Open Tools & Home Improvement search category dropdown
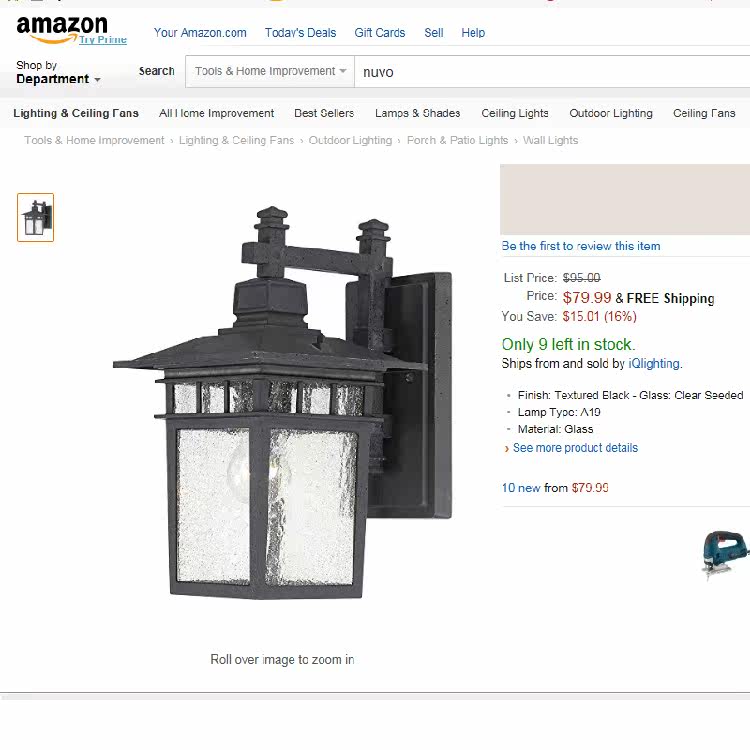 [270, 71]
